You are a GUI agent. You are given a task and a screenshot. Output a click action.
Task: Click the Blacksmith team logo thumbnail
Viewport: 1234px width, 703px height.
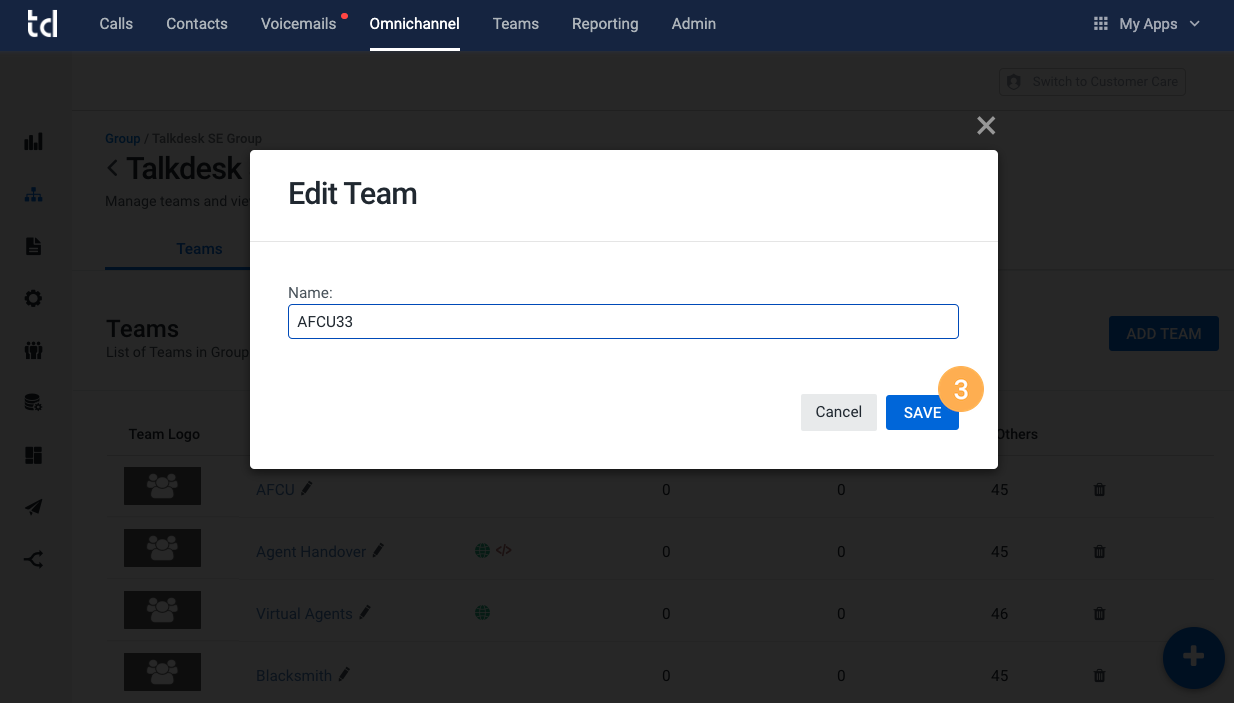162,672
